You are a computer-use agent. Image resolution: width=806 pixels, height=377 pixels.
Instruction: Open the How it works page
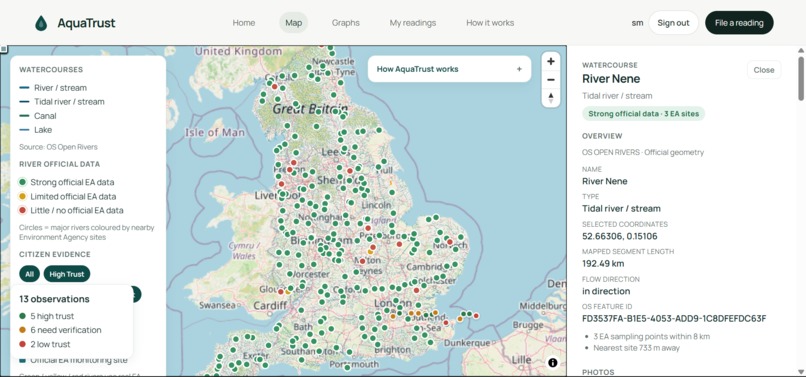(490, 23)
